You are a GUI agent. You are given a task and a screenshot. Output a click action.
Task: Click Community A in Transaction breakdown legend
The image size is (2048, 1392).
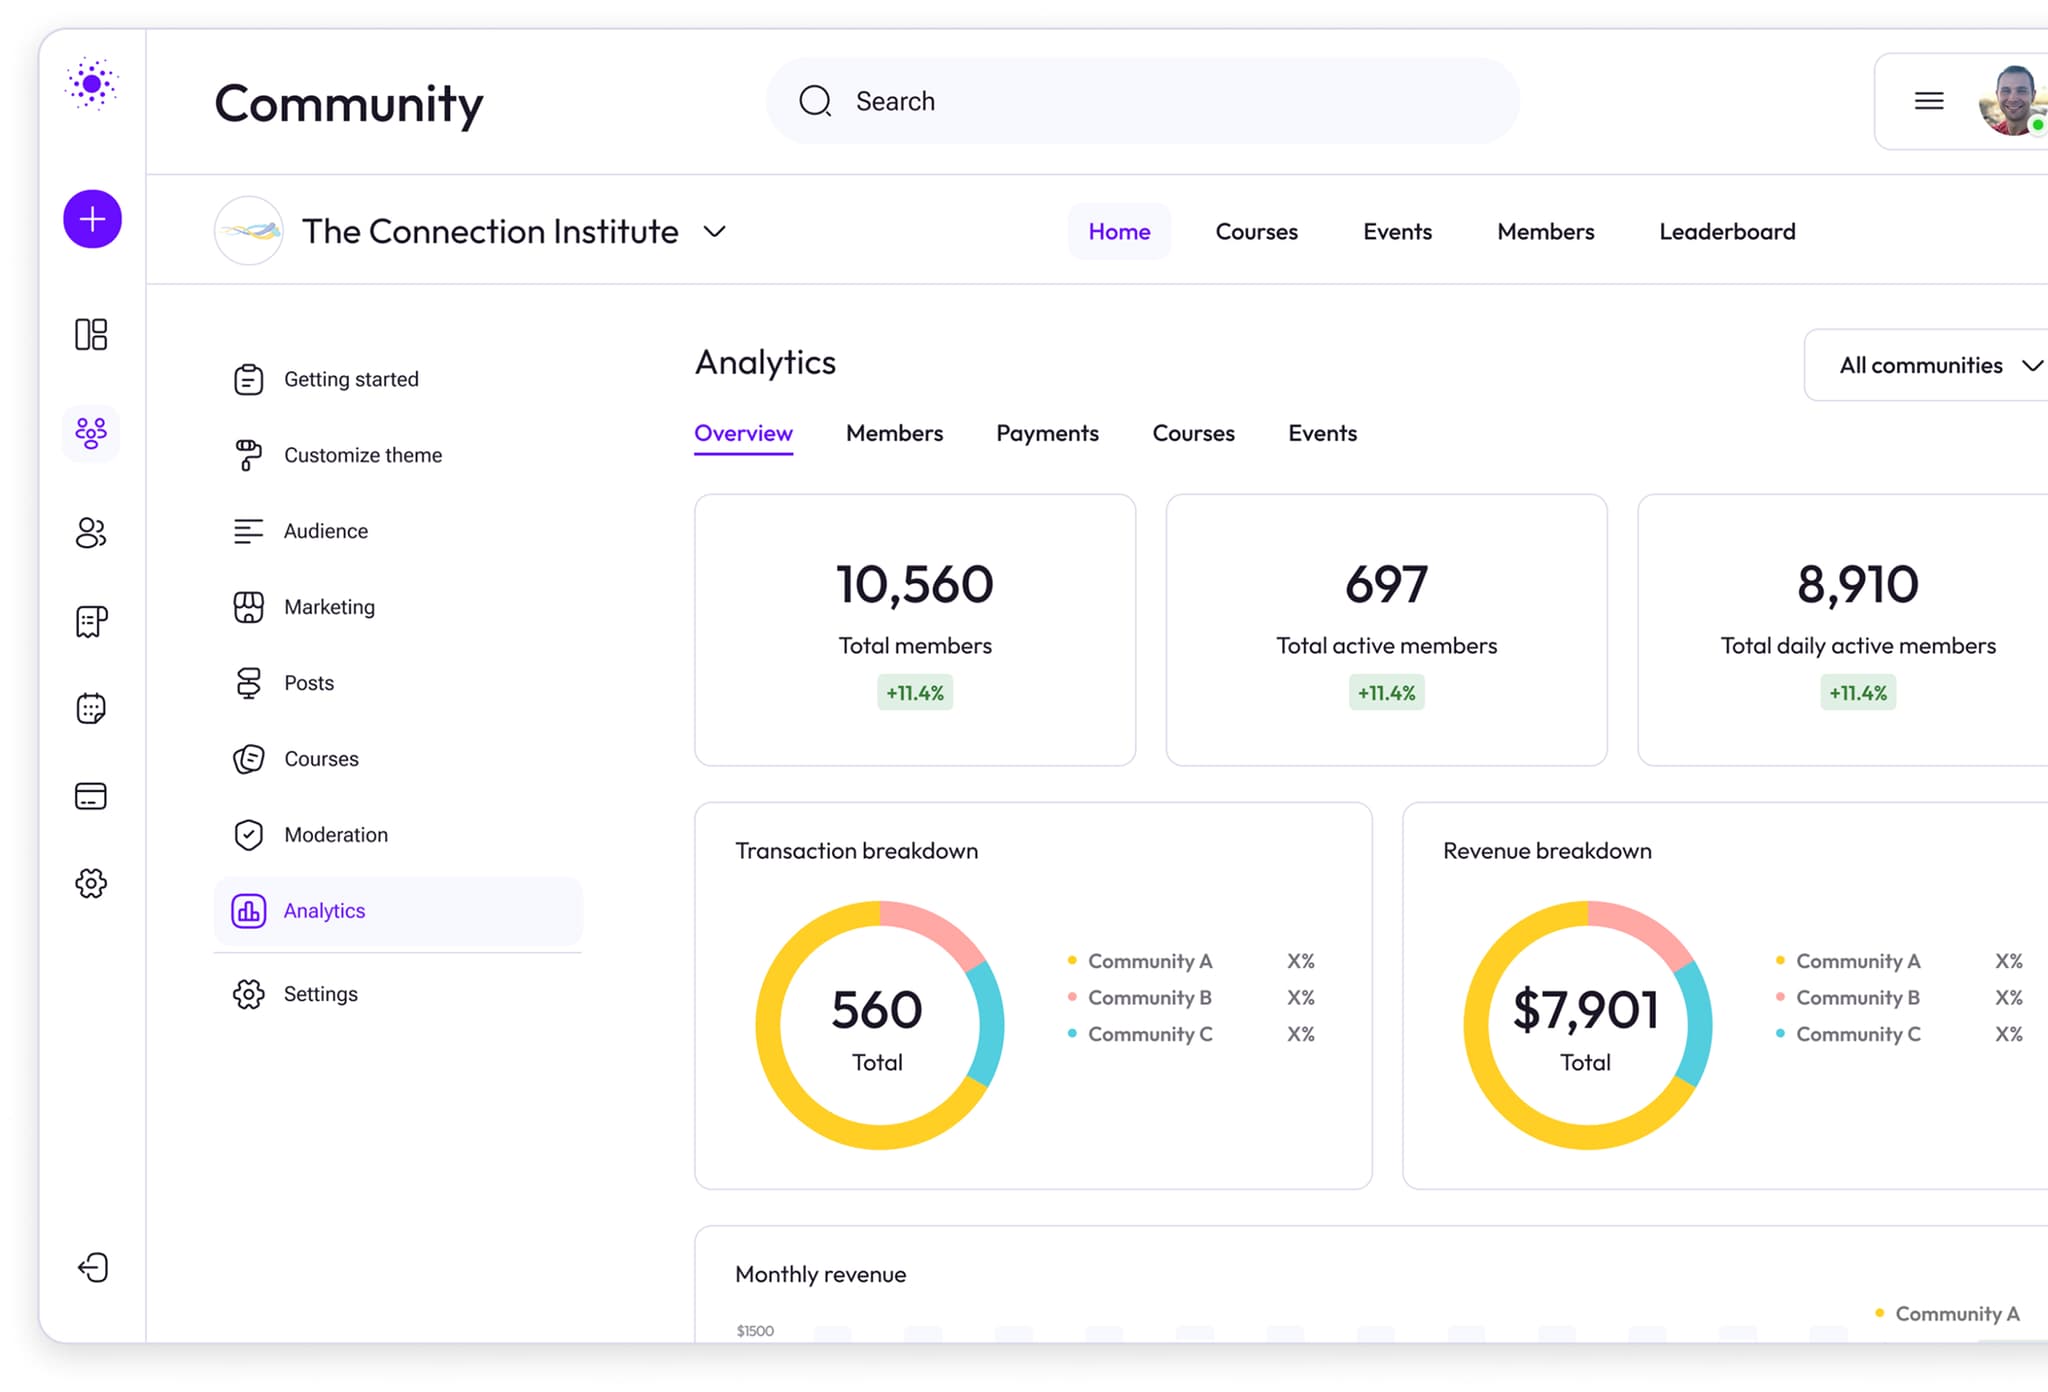coord(1149,961)
